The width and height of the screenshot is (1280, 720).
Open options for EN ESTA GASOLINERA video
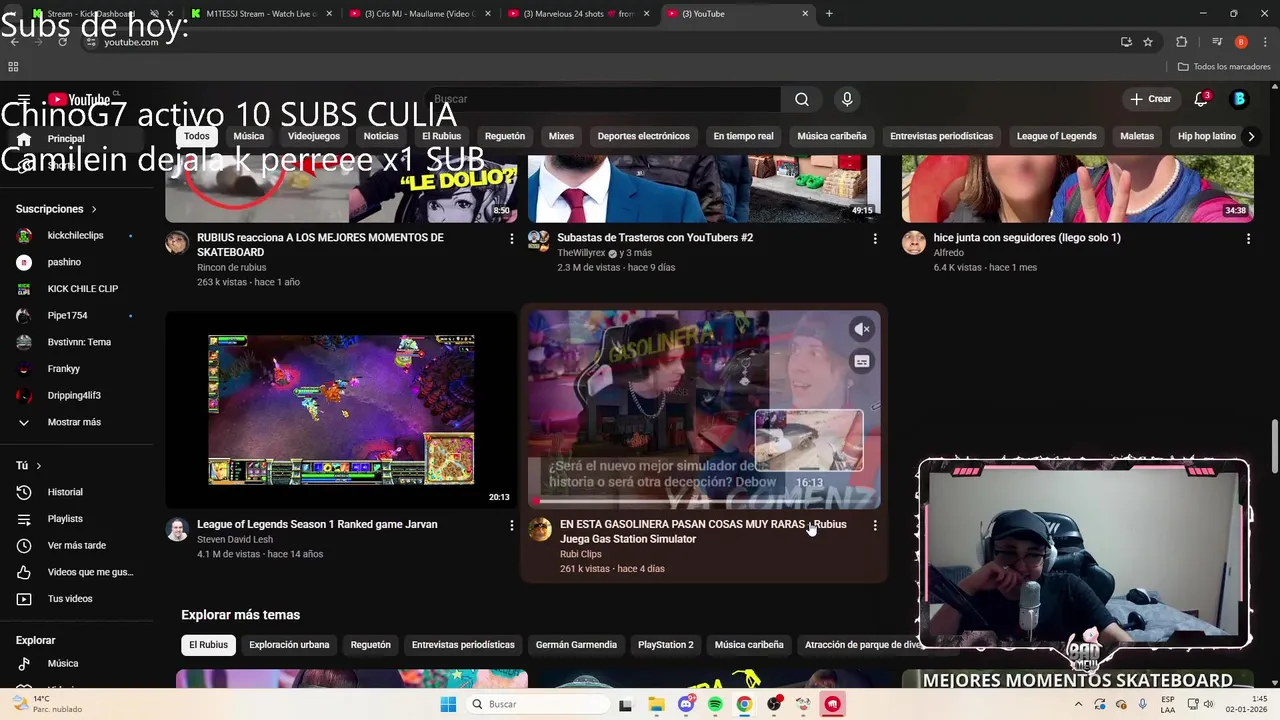(875, 525)
